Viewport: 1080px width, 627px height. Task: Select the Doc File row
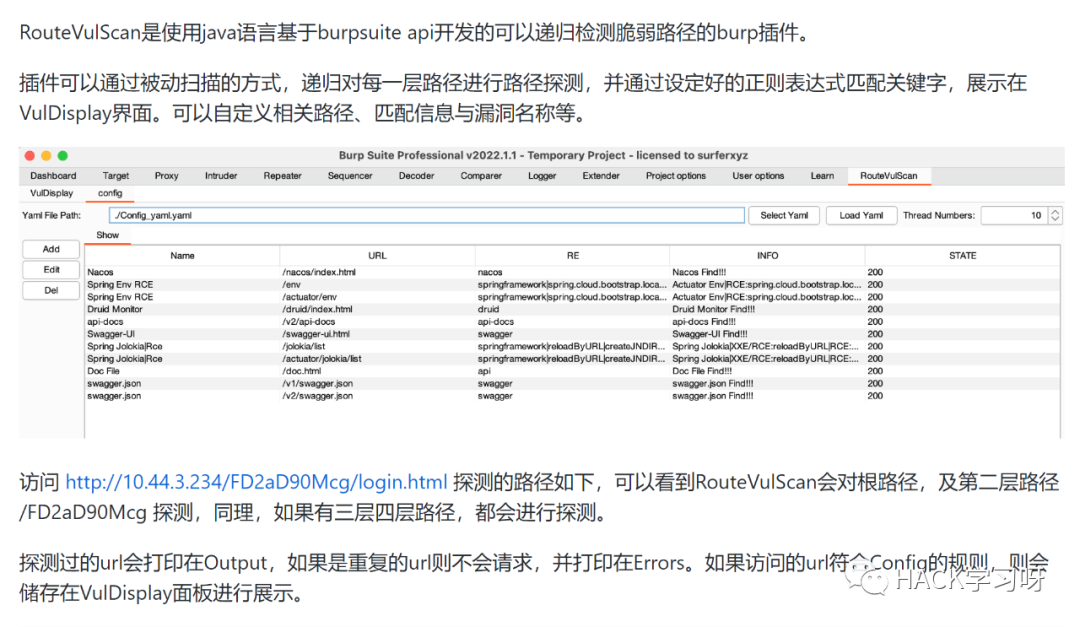click(572, 371)
